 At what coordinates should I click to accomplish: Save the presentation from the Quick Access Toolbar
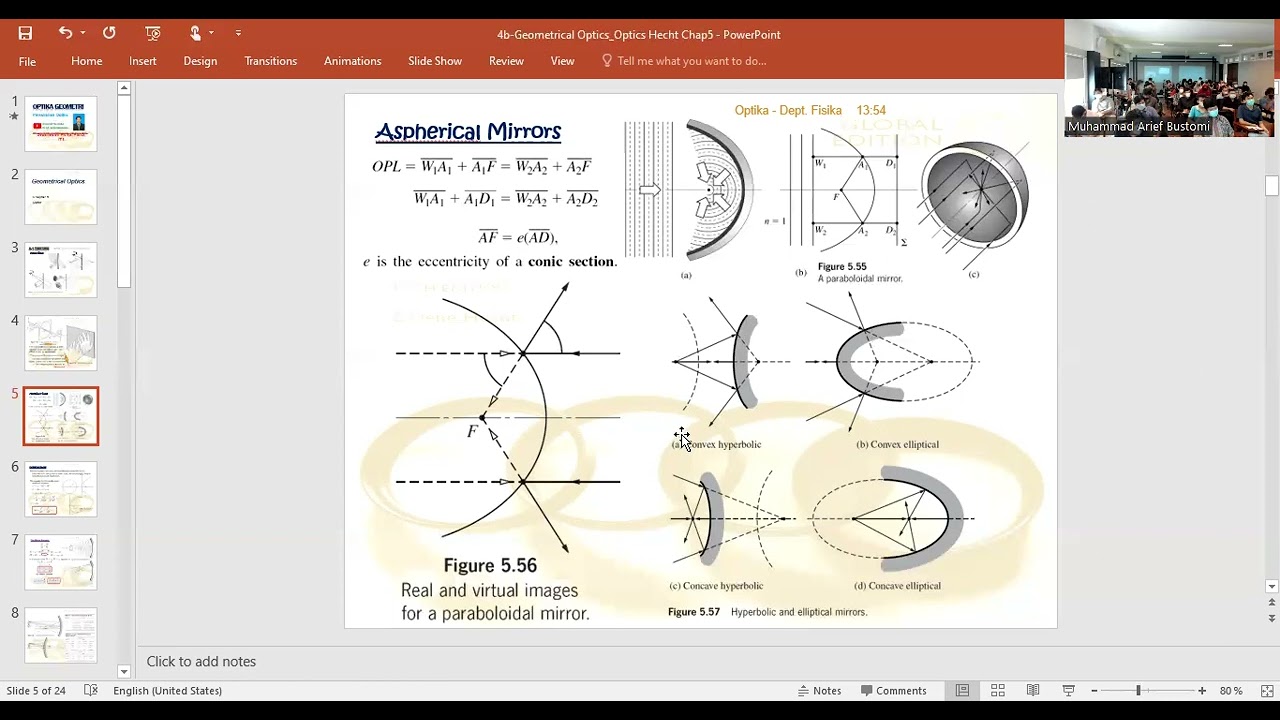pyautogui.click(x=26, y=33)
